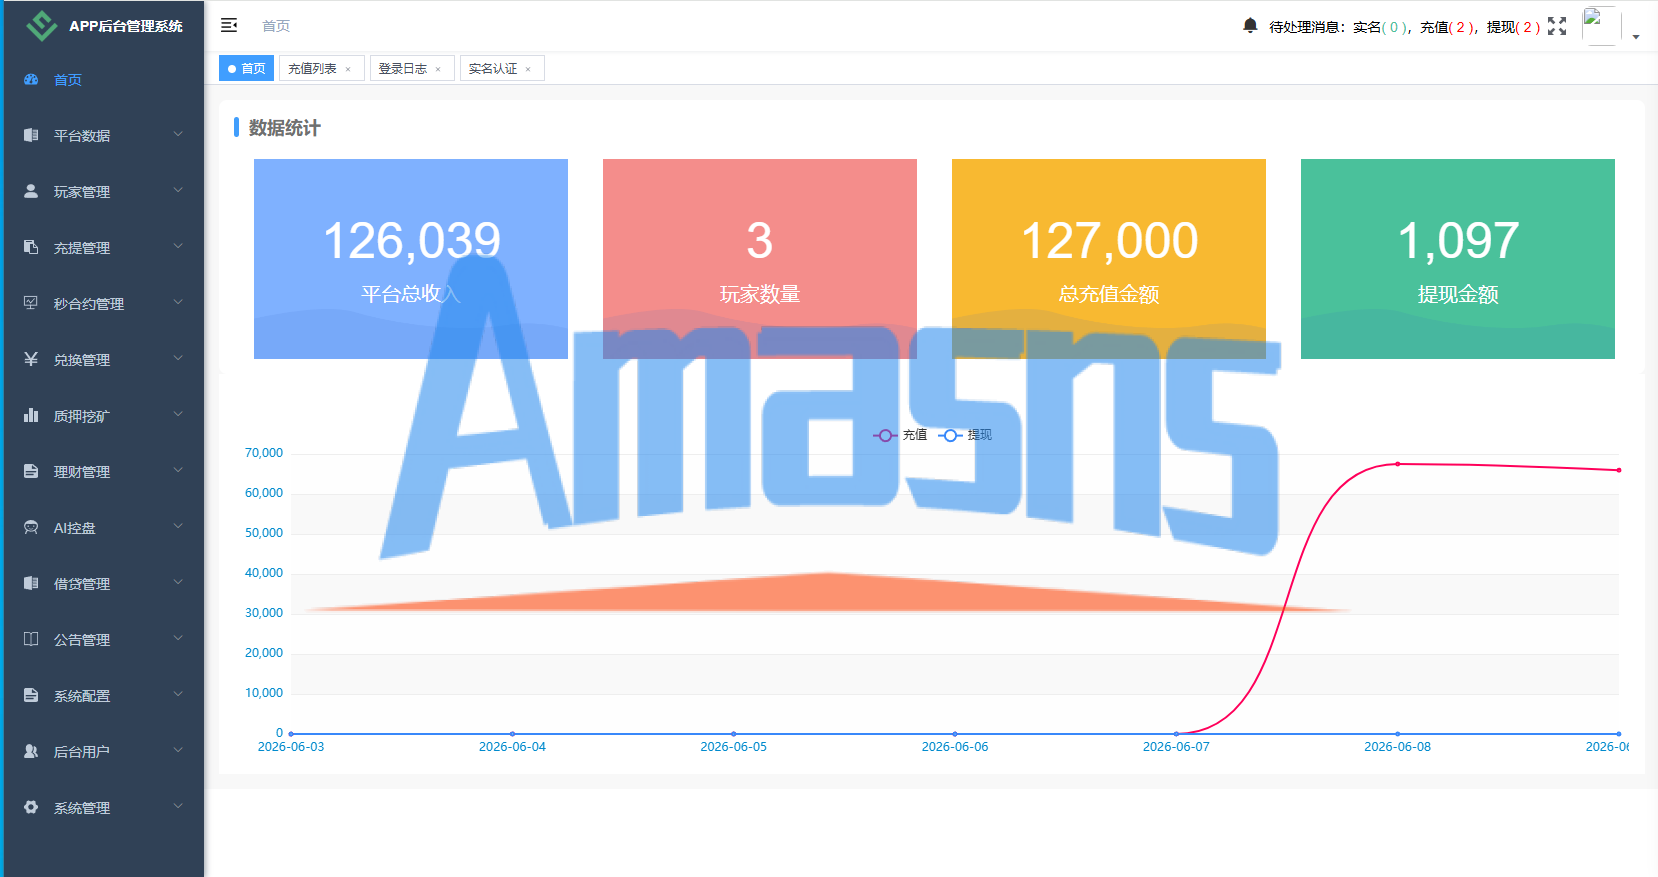Image resolution: width=1658 pixels, height=877 pixels.
Task: Click the notification bell icon
Action: click(1250, 25)
